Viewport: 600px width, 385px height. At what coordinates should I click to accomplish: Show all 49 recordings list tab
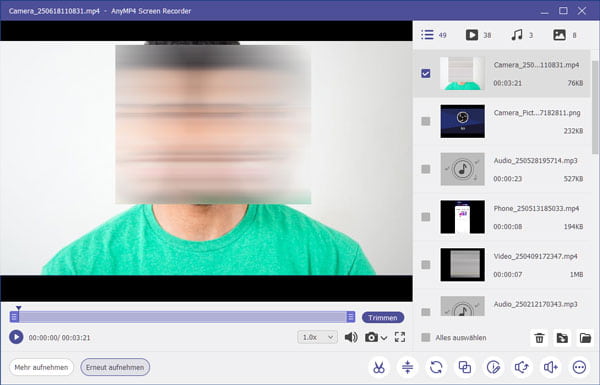[434, 35]
